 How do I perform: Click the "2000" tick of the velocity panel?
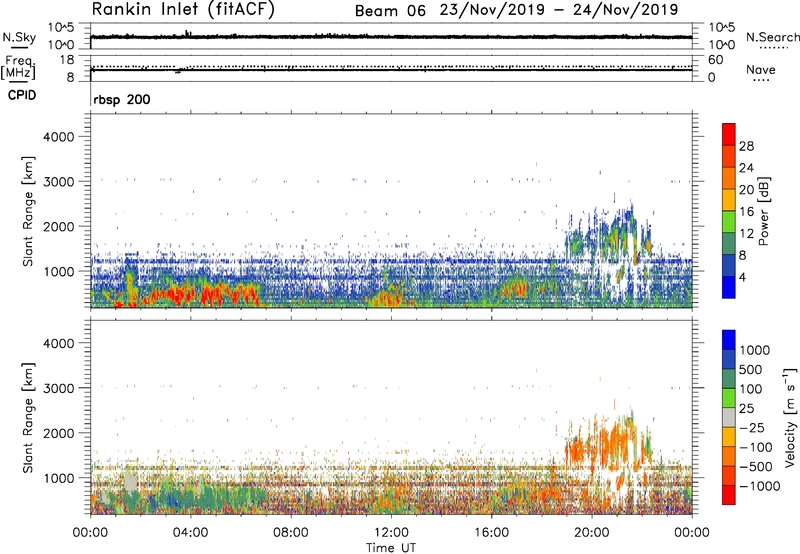(x=58, y=433)
